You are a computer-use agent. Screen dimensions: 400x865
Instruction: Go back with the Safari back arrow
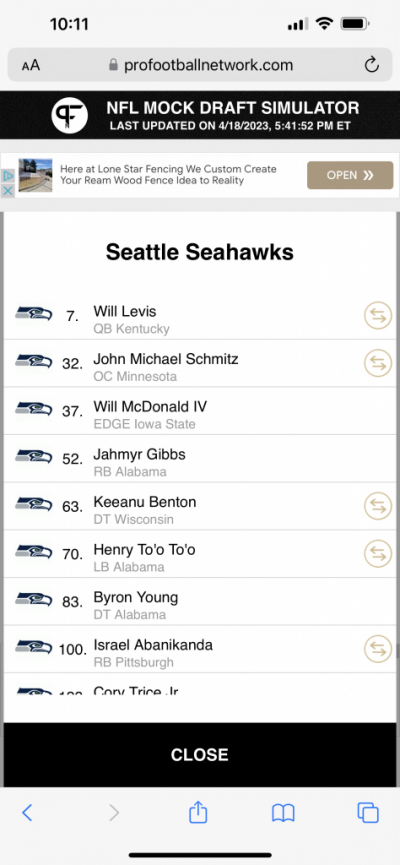[27, 813]
